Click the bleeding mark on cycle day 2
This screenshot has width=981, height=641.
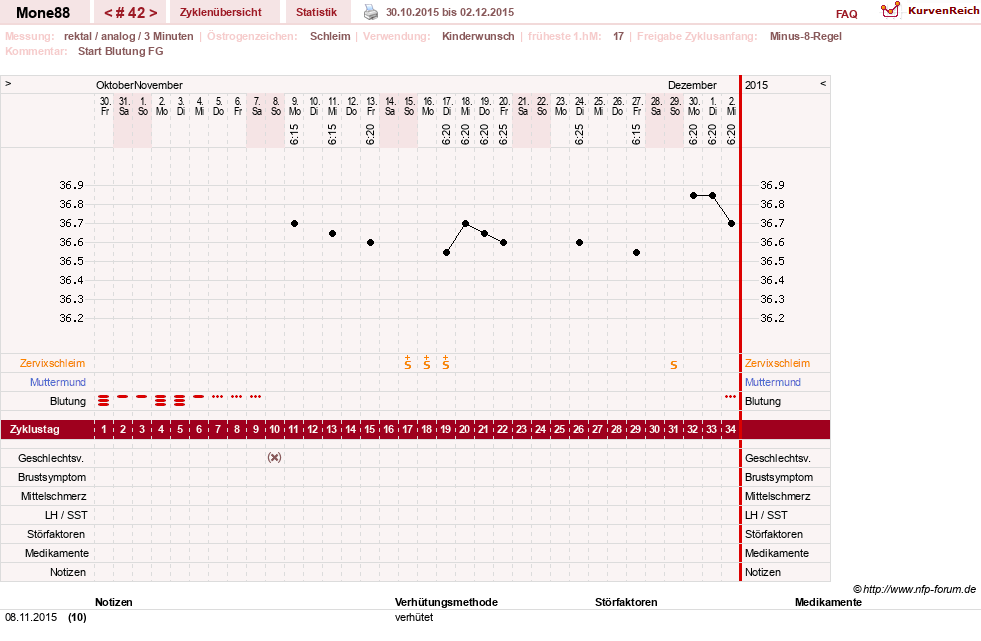pos(123,396)
